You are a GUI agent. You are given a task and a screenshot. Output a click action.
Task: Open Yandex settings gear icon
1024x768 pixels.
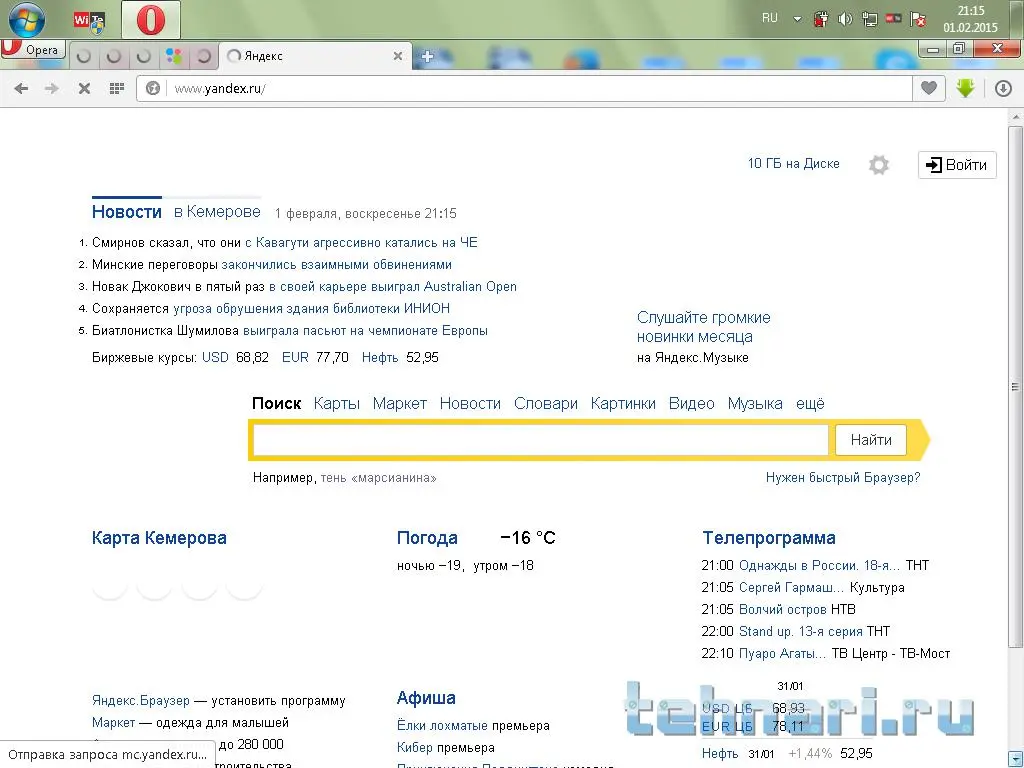point(879,165)
